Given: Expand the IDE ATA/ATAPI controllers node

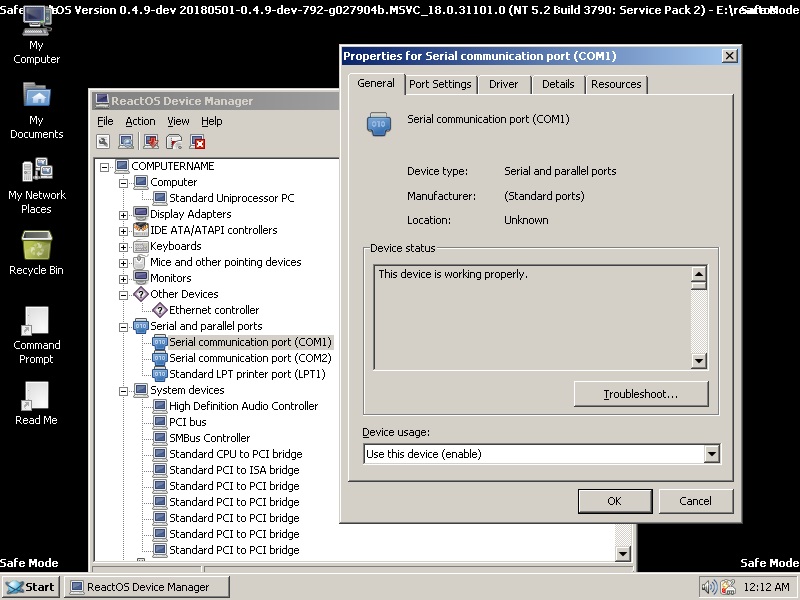Looking at the screenshot, I should (x=123, y=231).
